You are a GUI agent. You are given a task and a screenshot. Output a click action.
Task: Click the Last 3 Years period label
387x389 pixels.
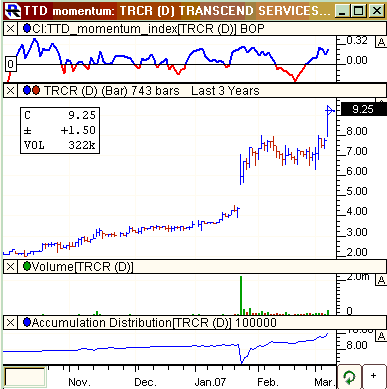(x=225, y=91)
